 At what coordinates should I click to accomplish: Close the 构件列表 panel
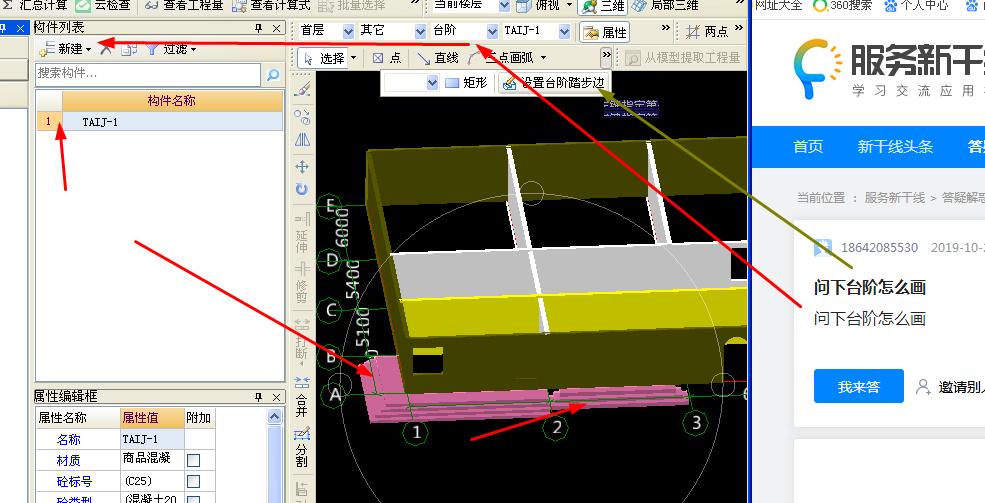[276, 28]
